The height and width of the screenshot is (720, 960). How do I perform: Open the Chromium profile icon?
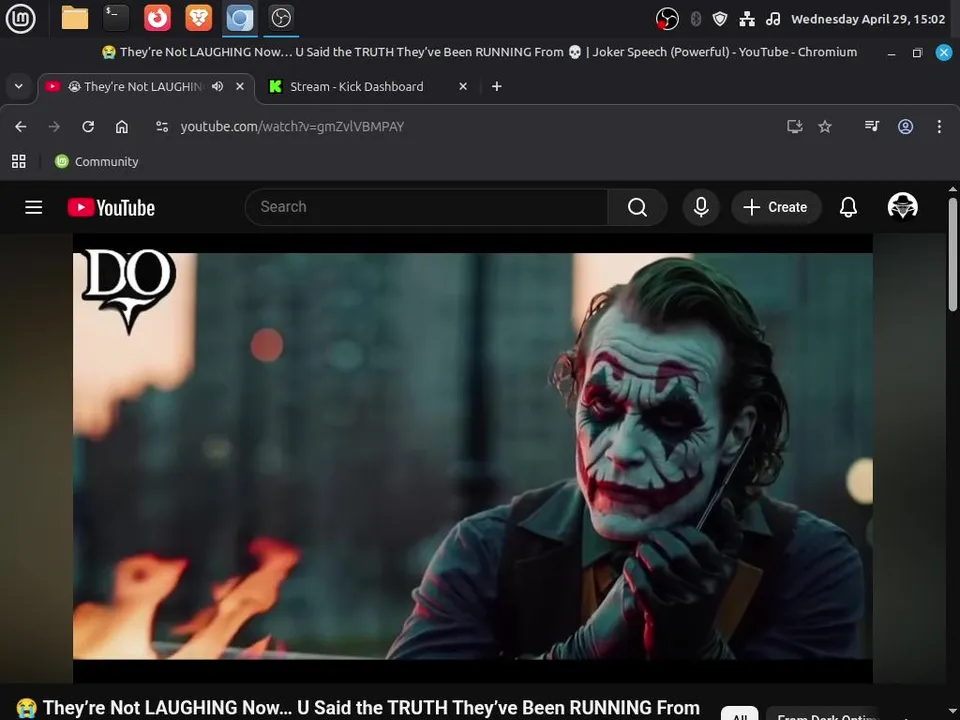[x=906, y=127]
